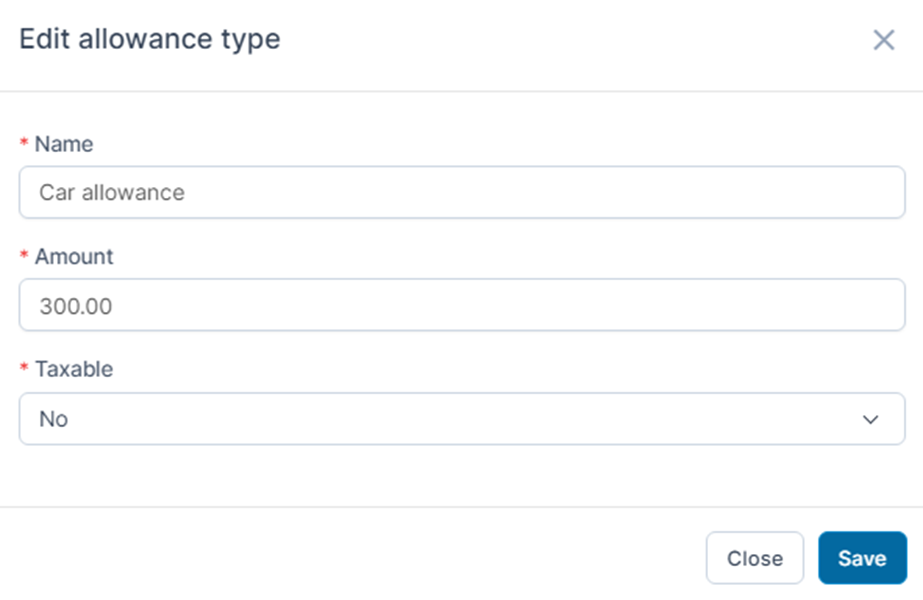This screenshot has width=923, height=600.
Task: Click the red asterisk beside Amount
Action: pyautogui.click(x=24, y=255)
